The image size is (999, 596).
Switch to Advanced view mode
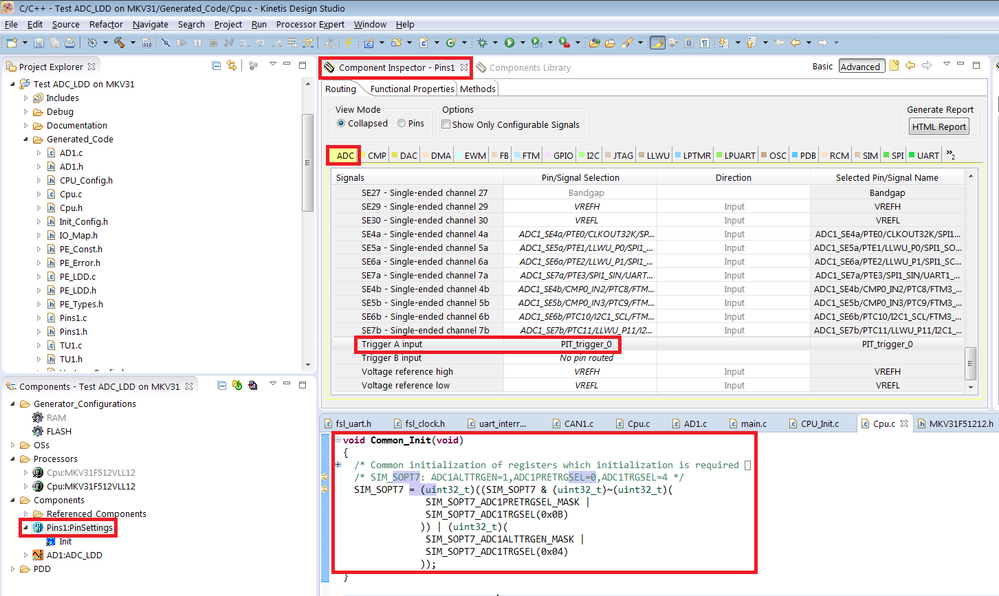pyautogui.click(x=860, y=66)
